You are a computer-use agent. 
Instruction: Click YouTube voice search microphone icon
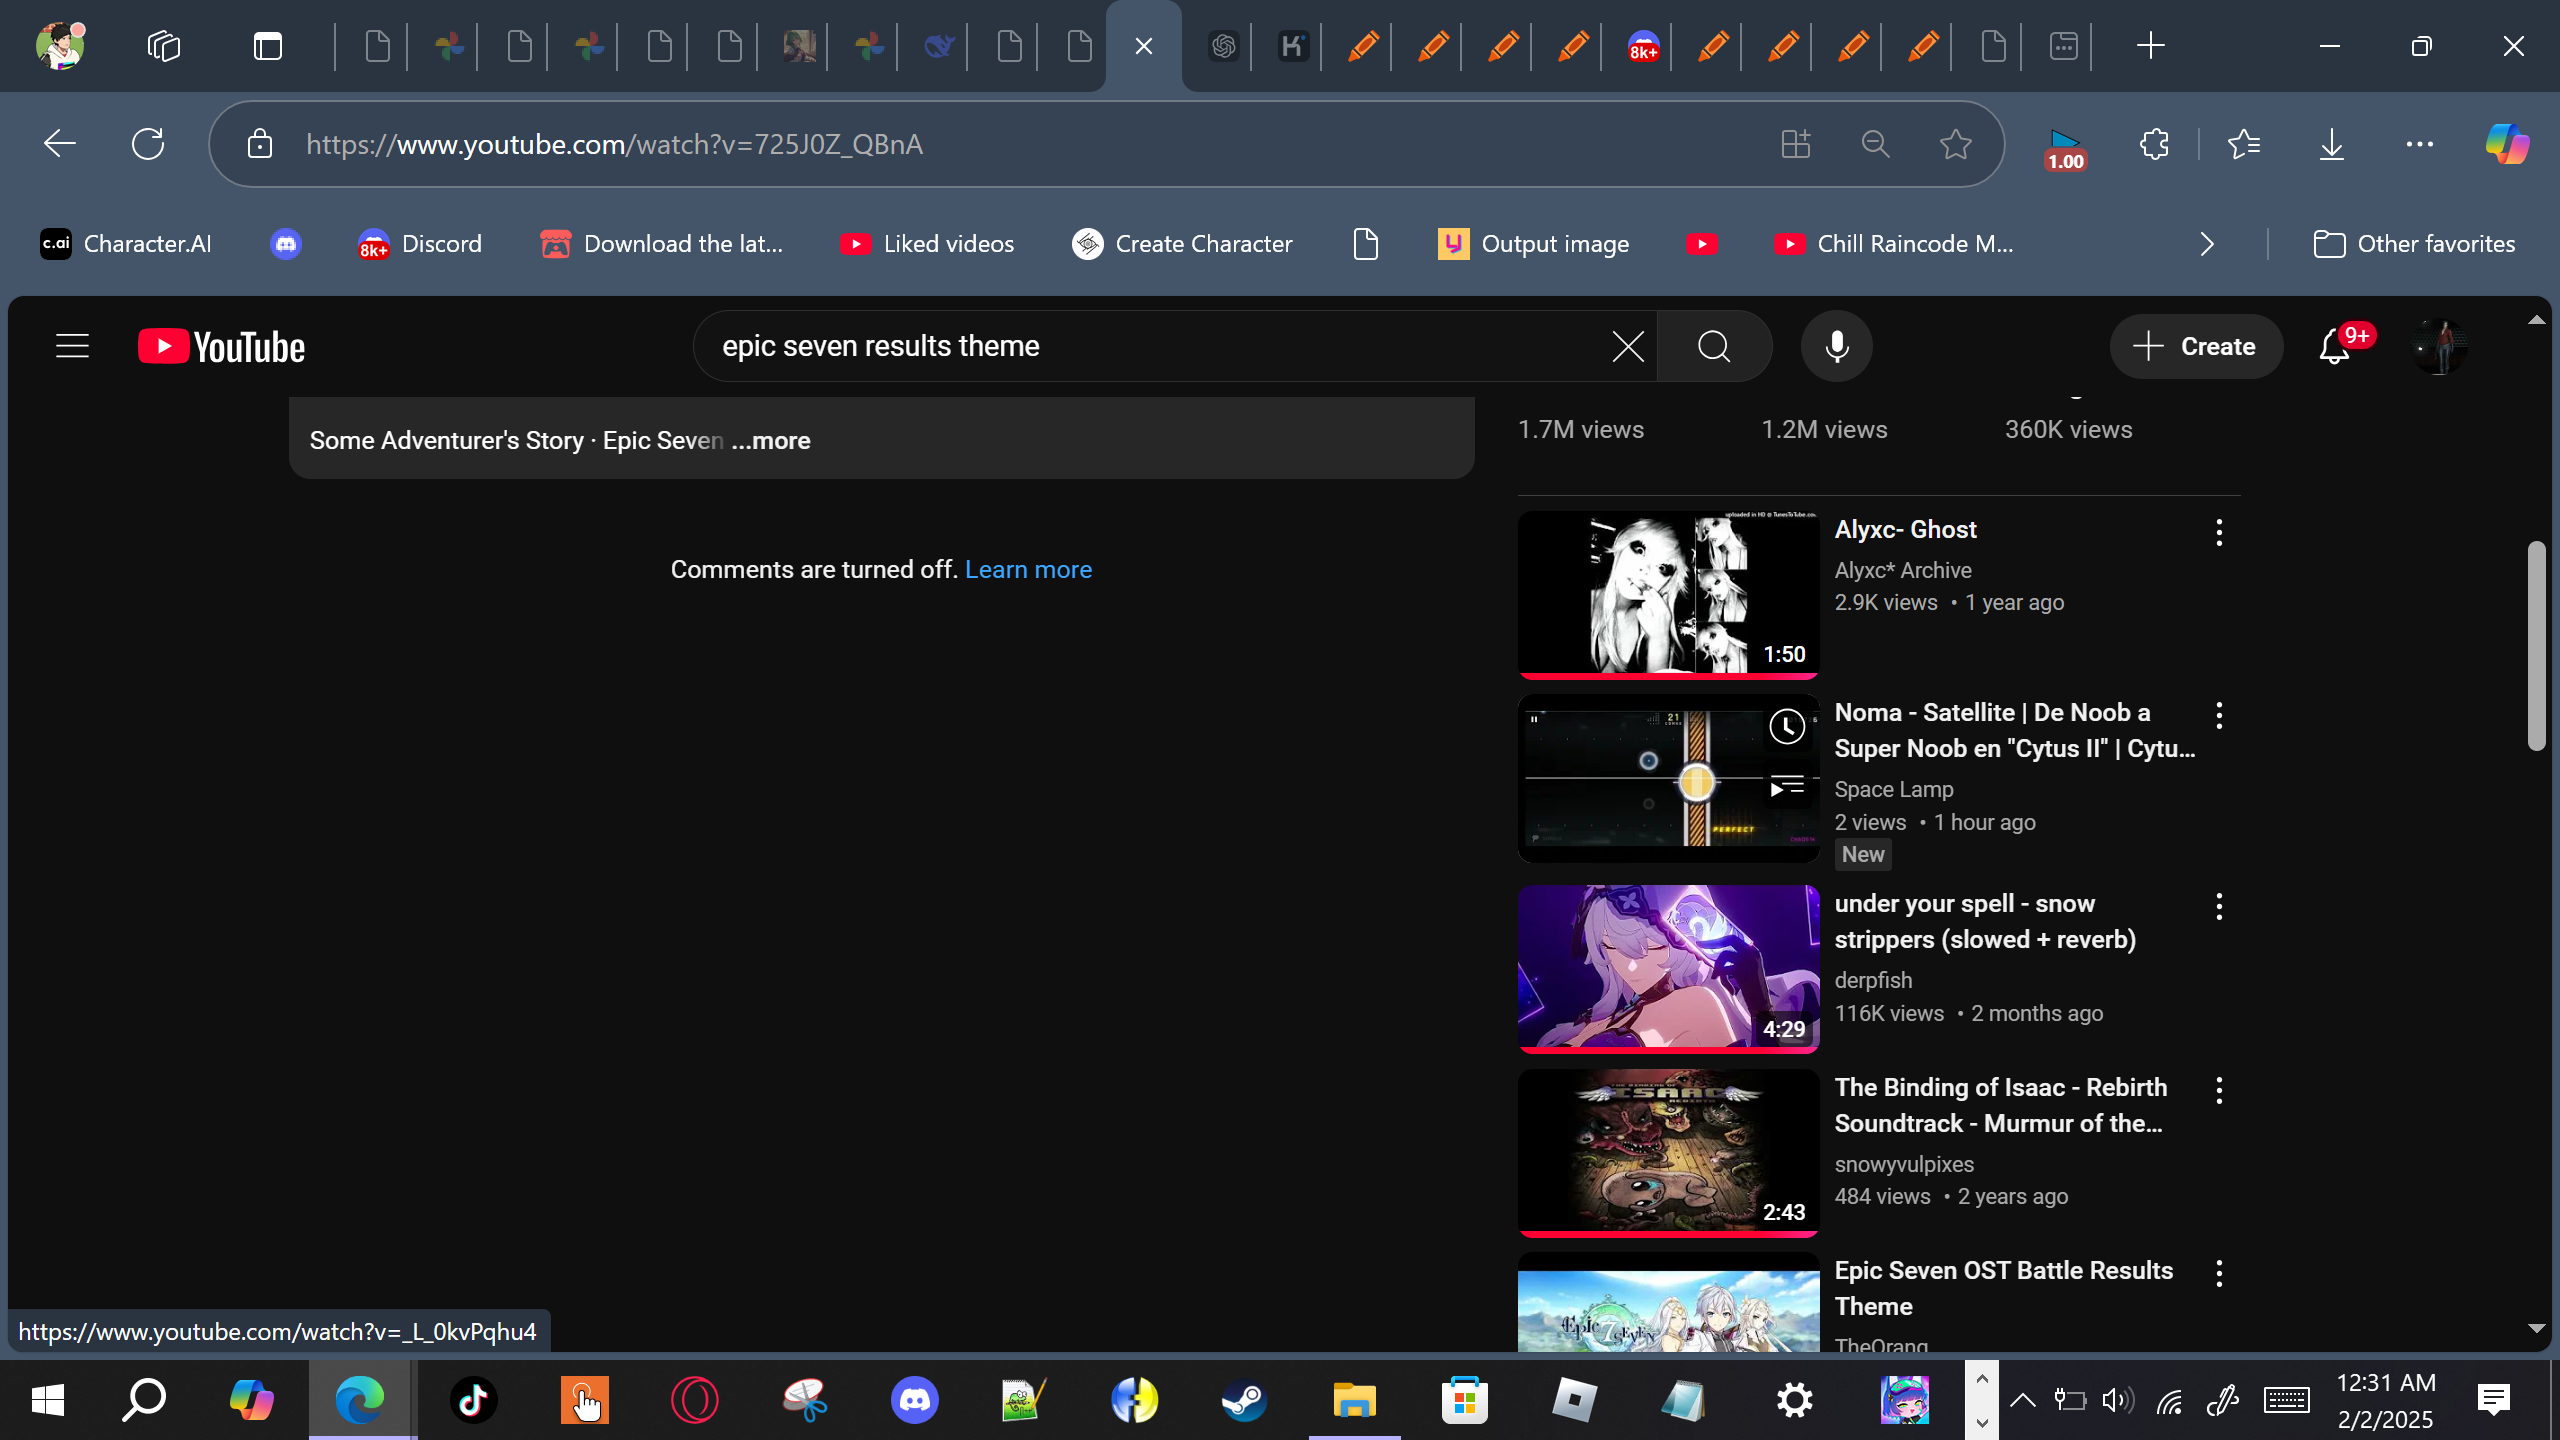[x=1836, y=346]
